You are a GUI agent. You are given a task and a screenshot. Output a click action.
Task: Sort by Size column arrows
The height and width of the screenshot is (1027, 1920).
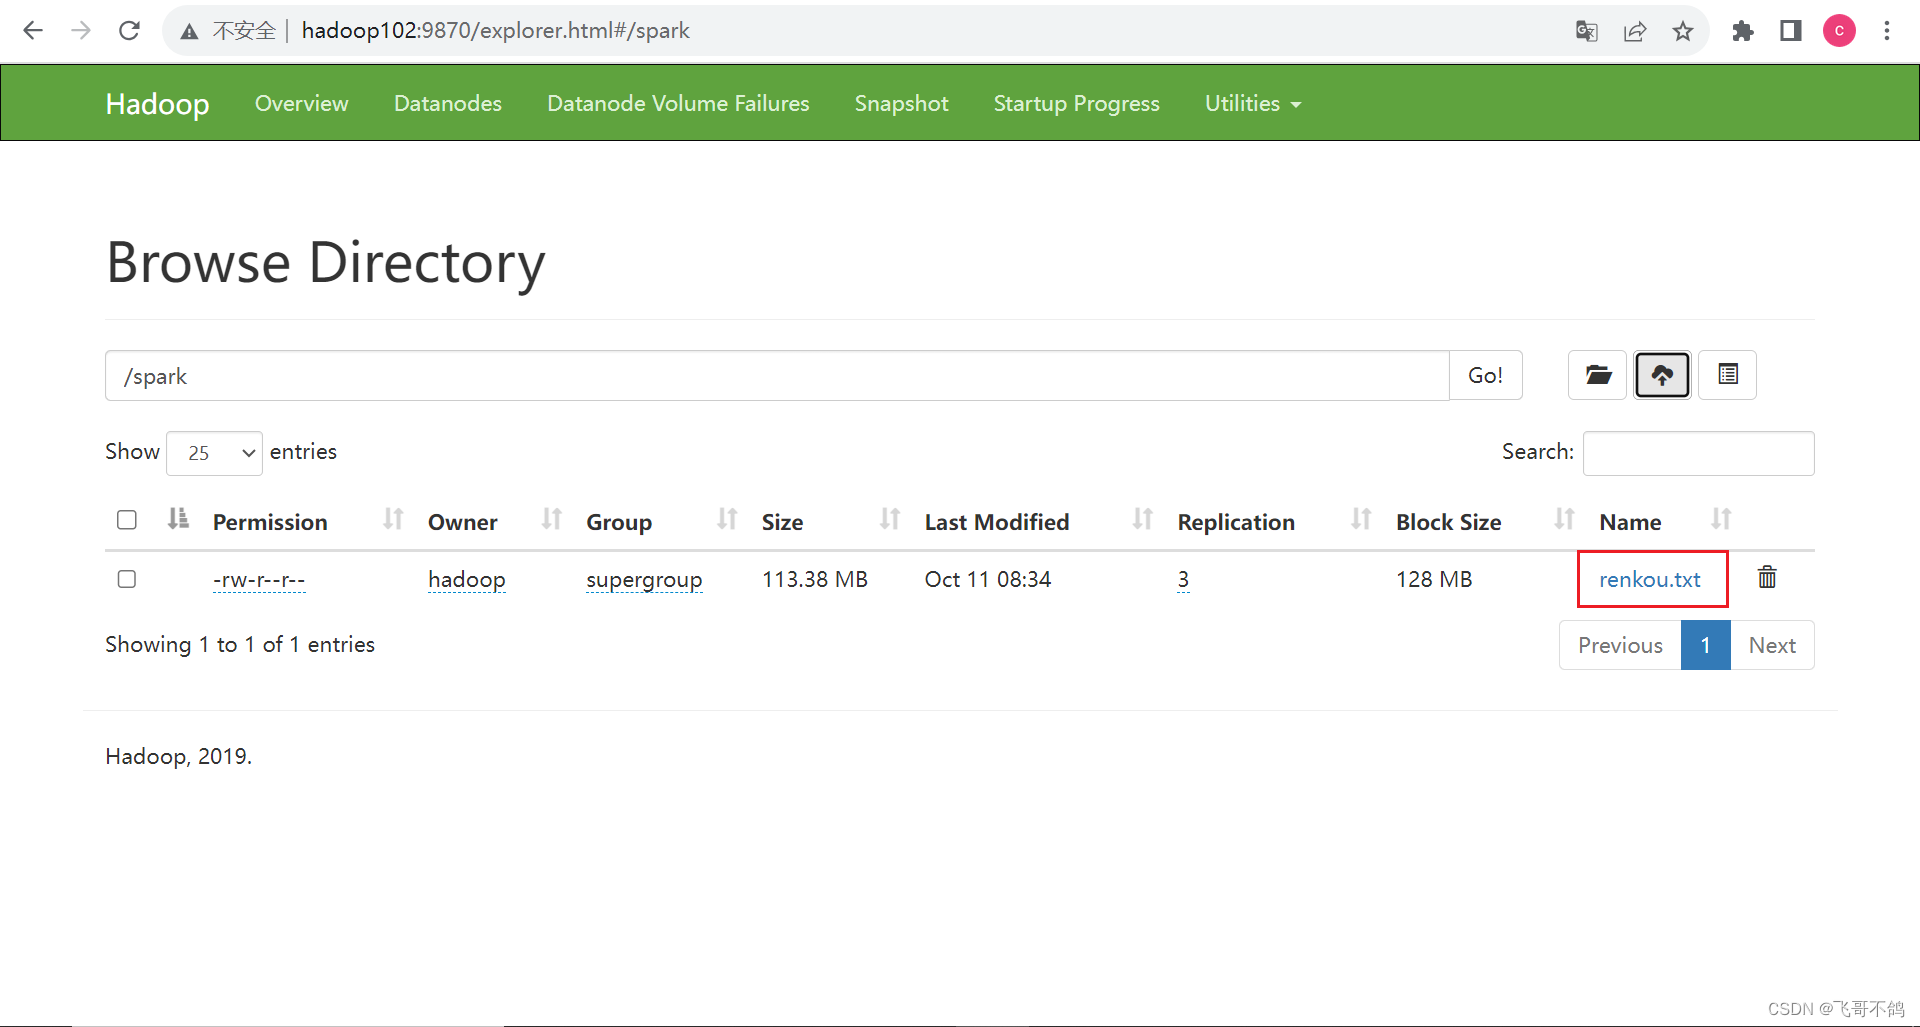coord(890,519)
